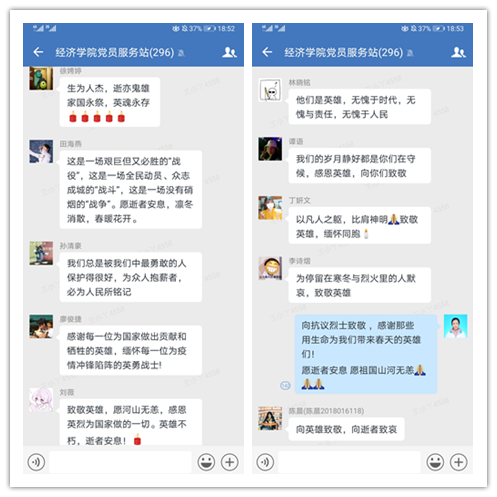Click the left chat message input field
Screen dimensions: 497x497
120,462
